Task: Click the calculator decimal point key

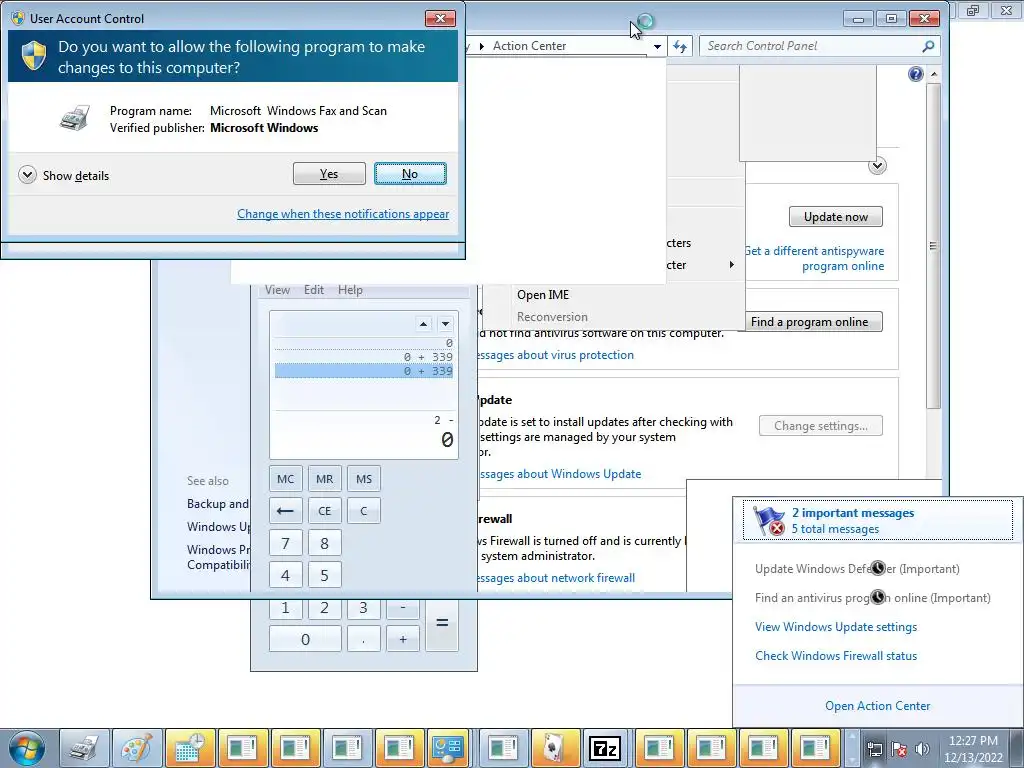Action: [364, 639]
